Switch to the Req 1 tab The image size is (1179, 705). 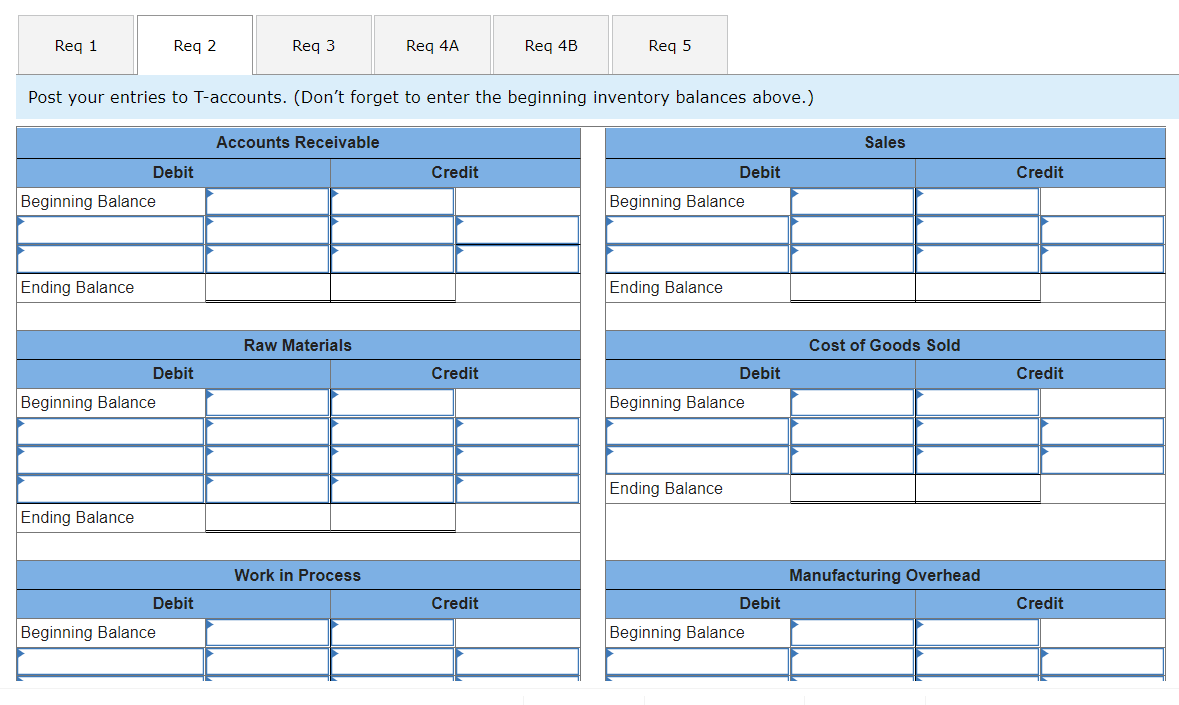coord(76,45)
